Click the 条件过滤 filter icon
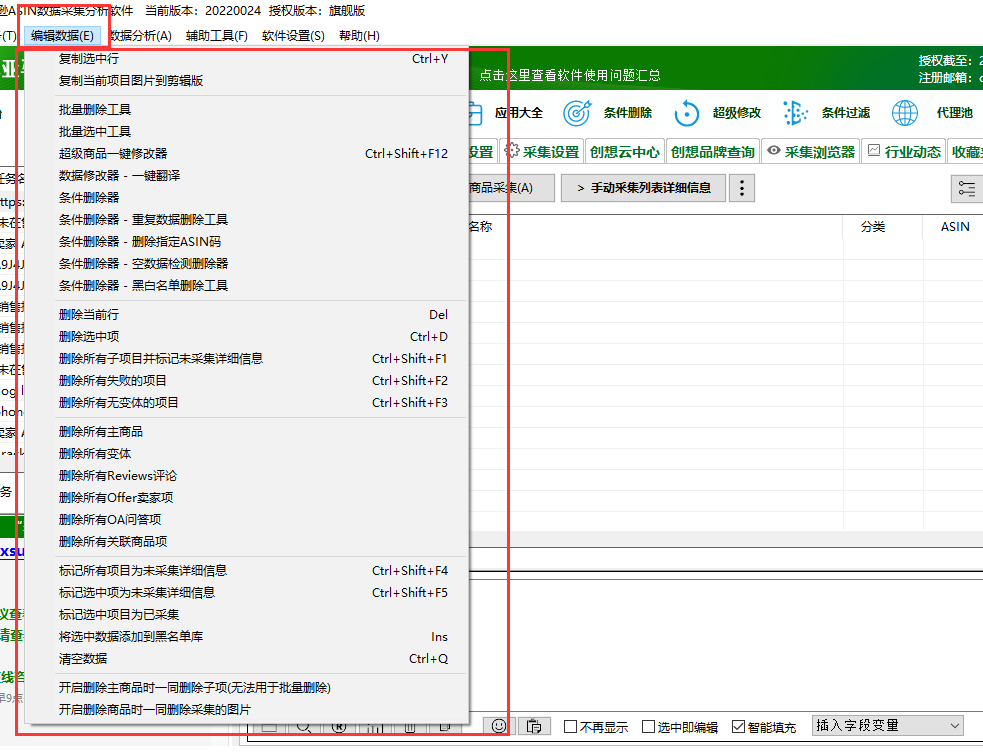 [x=795, y=113]
